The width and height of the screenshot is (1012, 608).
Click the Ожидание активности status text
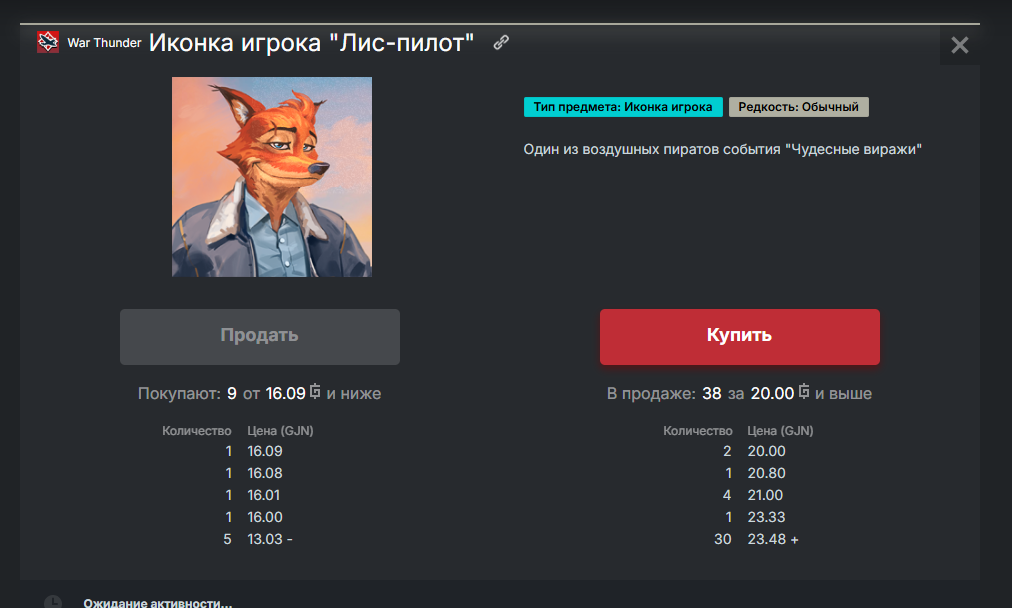[157, 603]
